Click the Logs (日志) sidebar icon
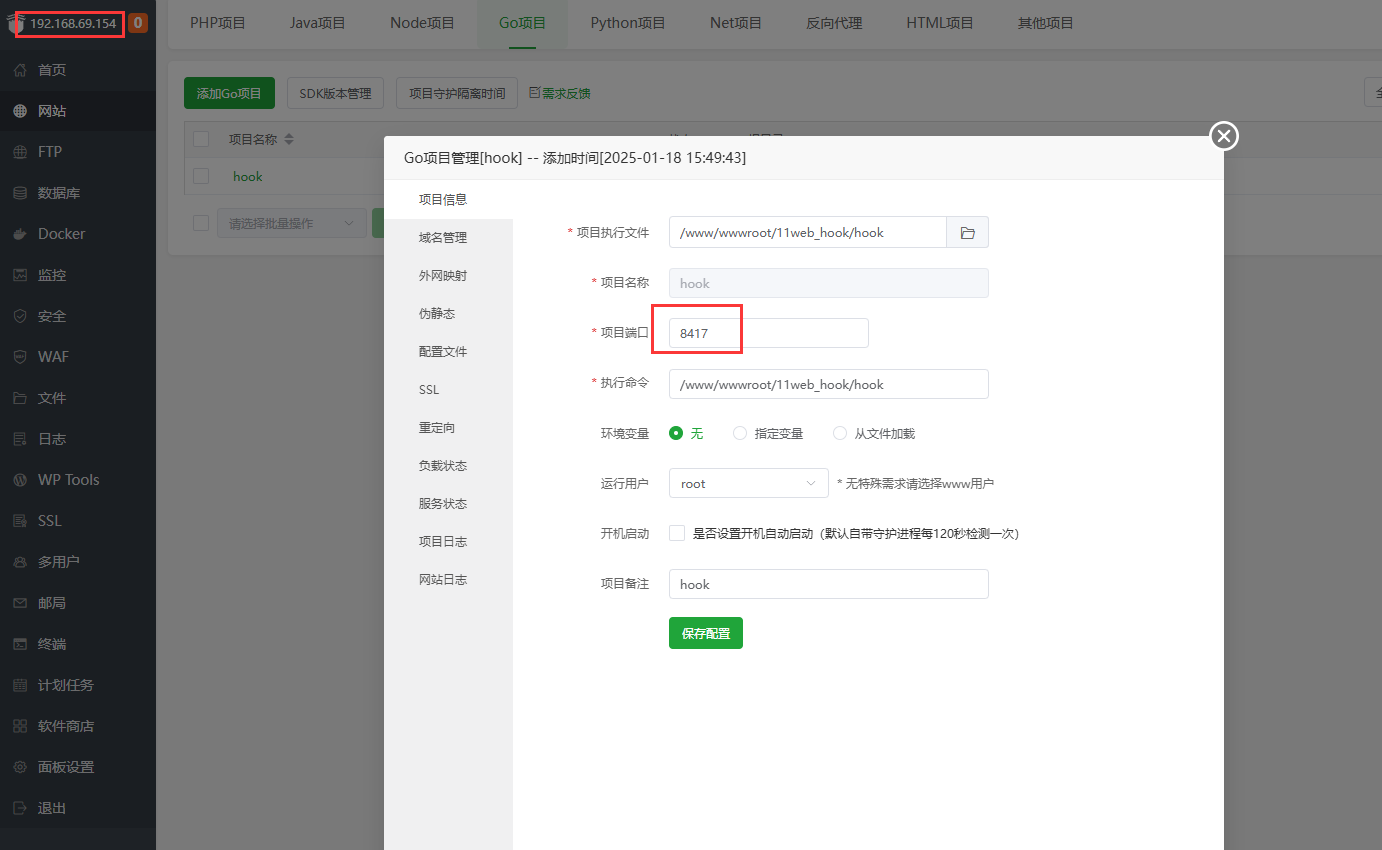1382x850 pixels. point(20,439)
